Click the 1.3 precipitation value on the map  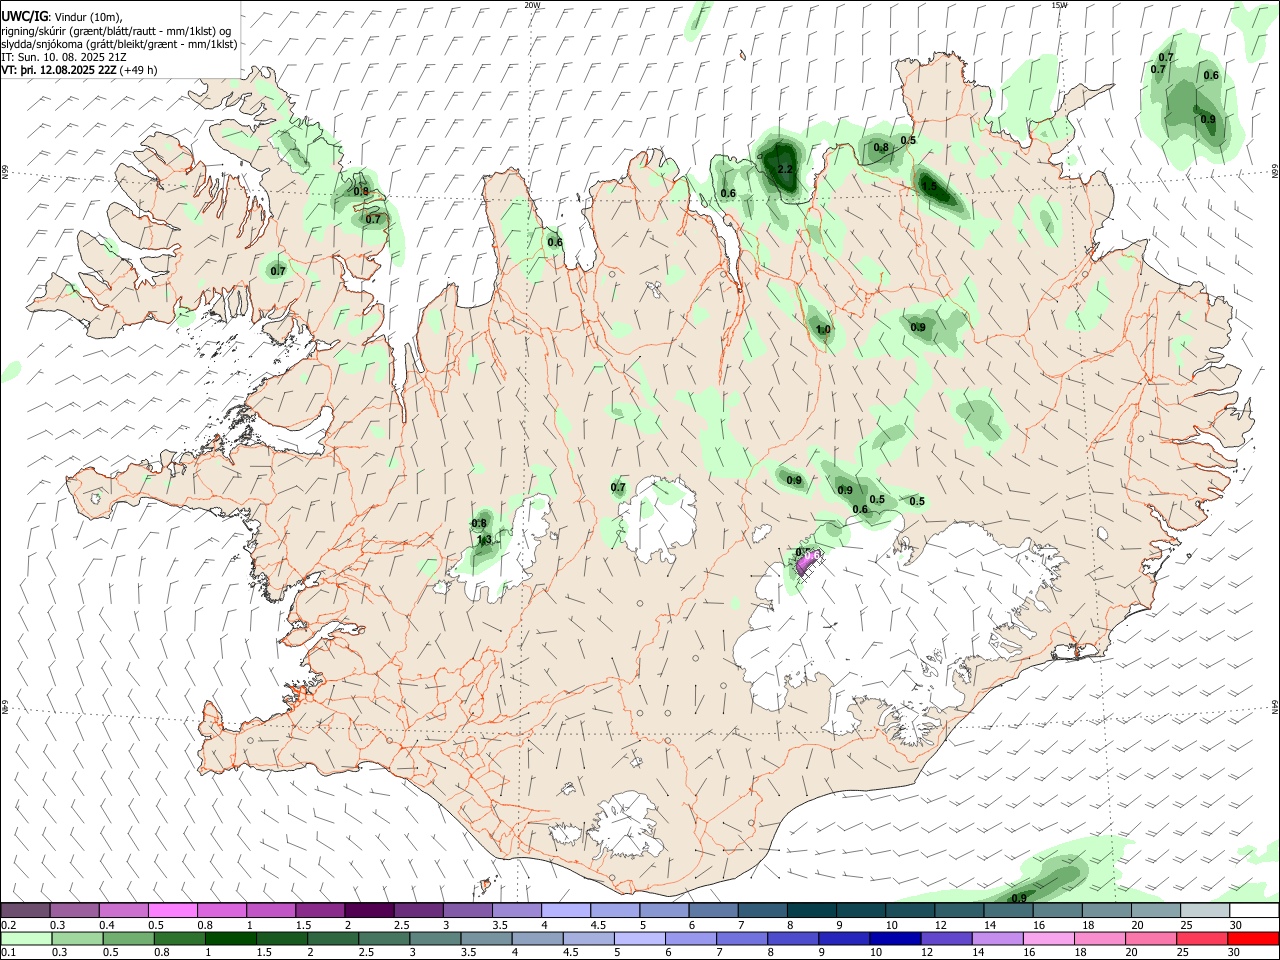point(484,540)
